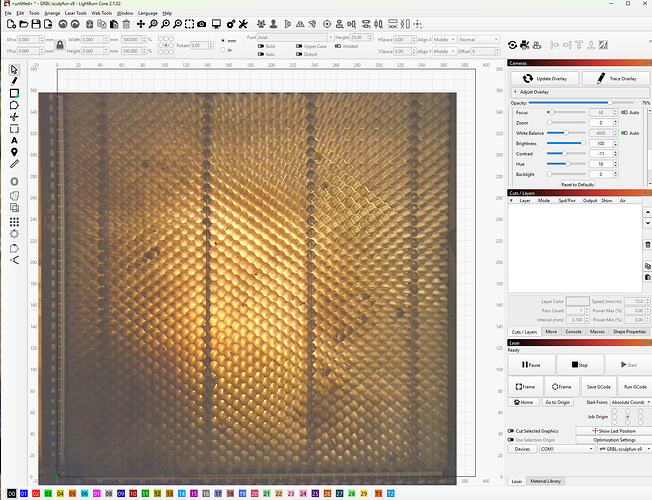The width and height of the screenshot is (652, 500).
Task: Select the Offset Shapes ring icon
Action: (x=14, y=182)
